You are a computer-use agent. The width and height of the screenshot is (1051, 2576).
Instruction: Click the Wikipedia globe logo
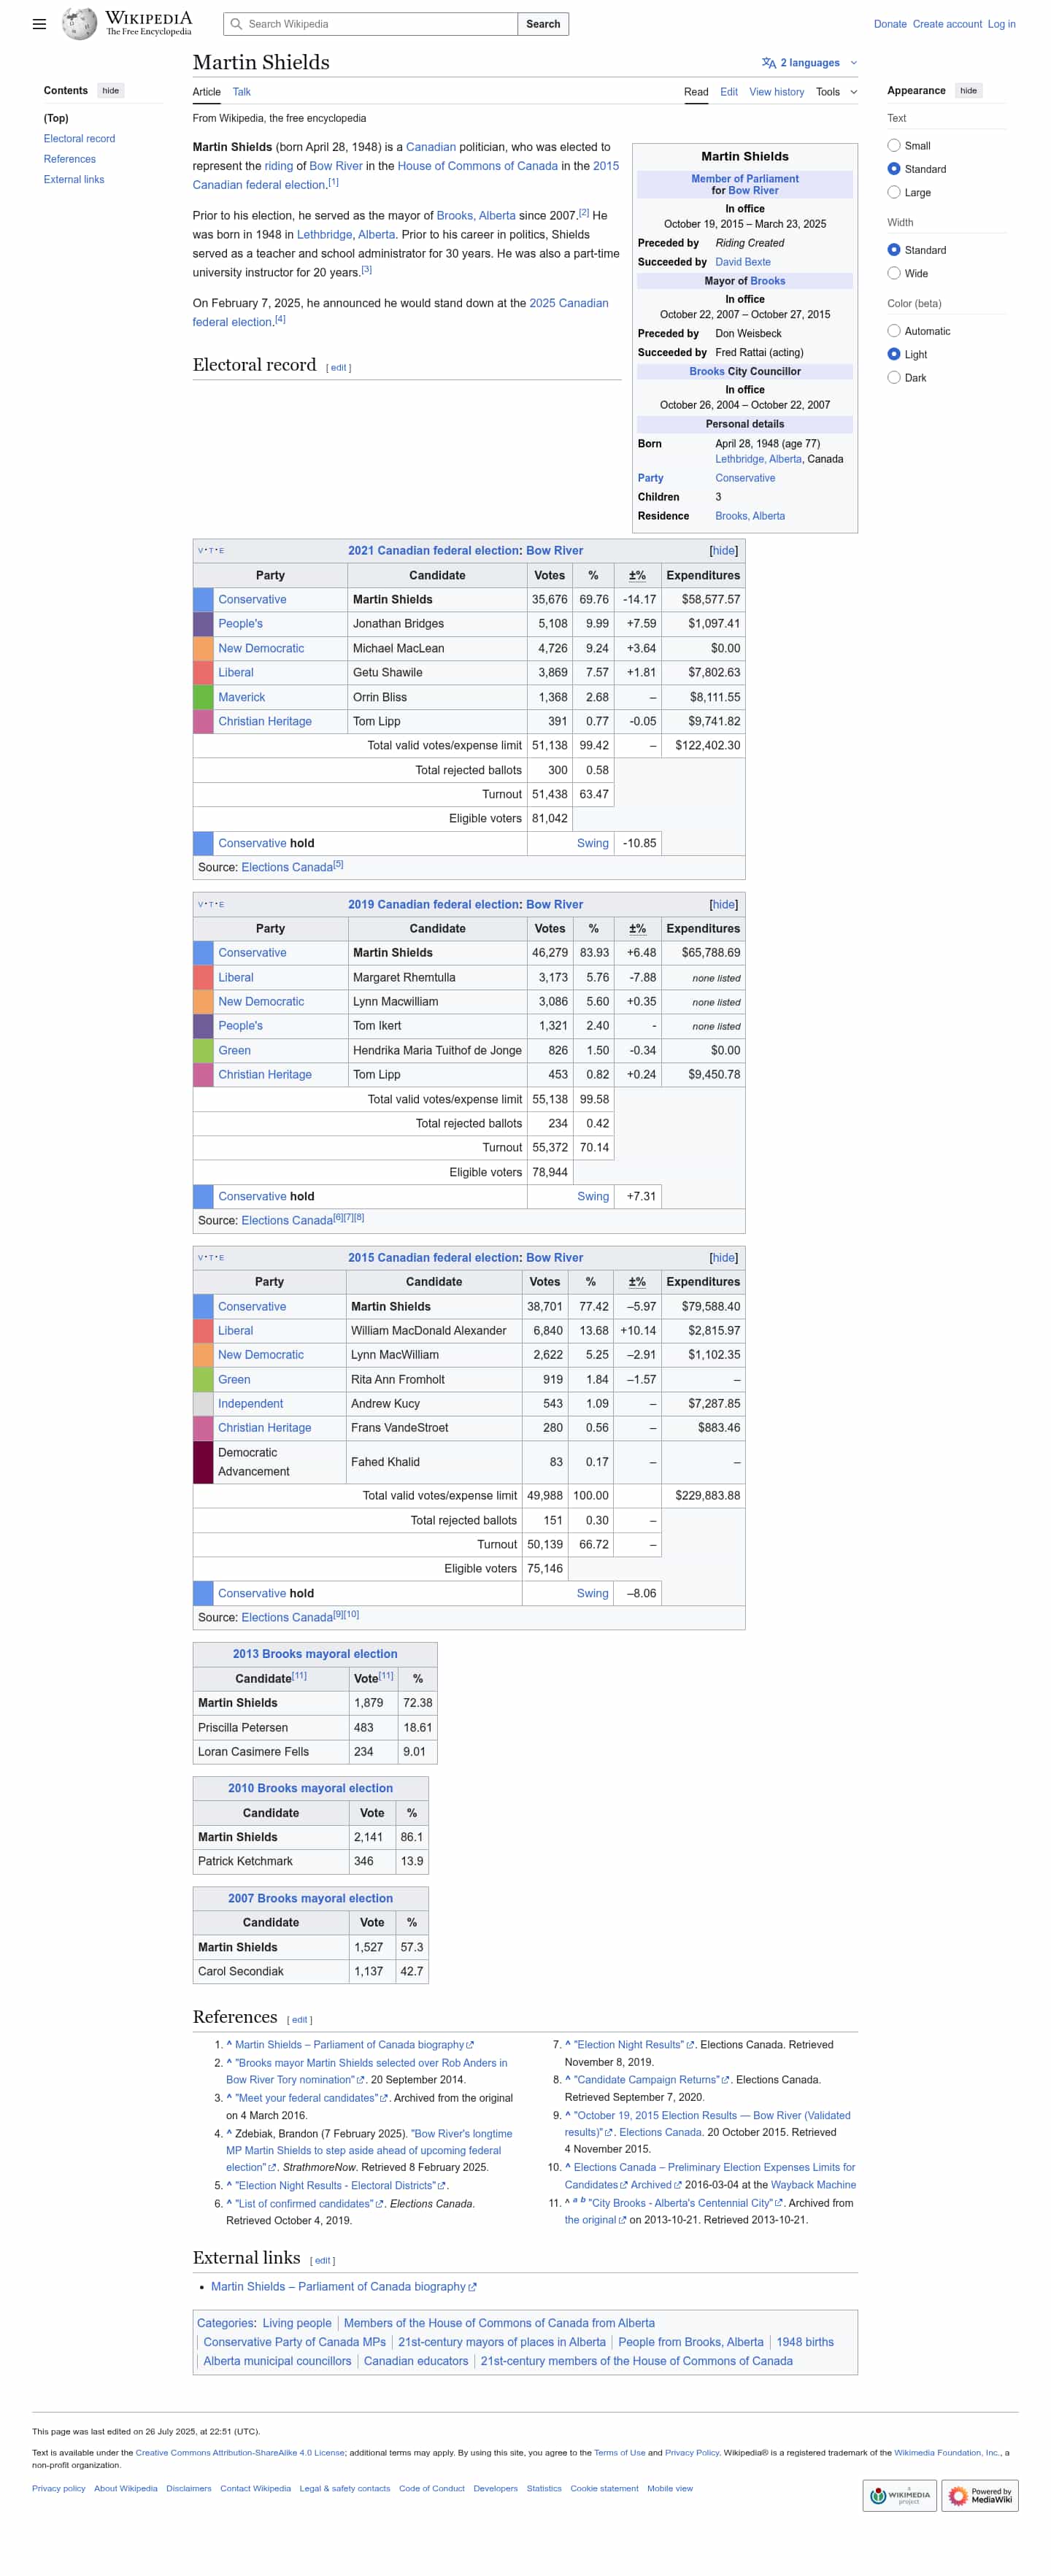tap(79, 23)
